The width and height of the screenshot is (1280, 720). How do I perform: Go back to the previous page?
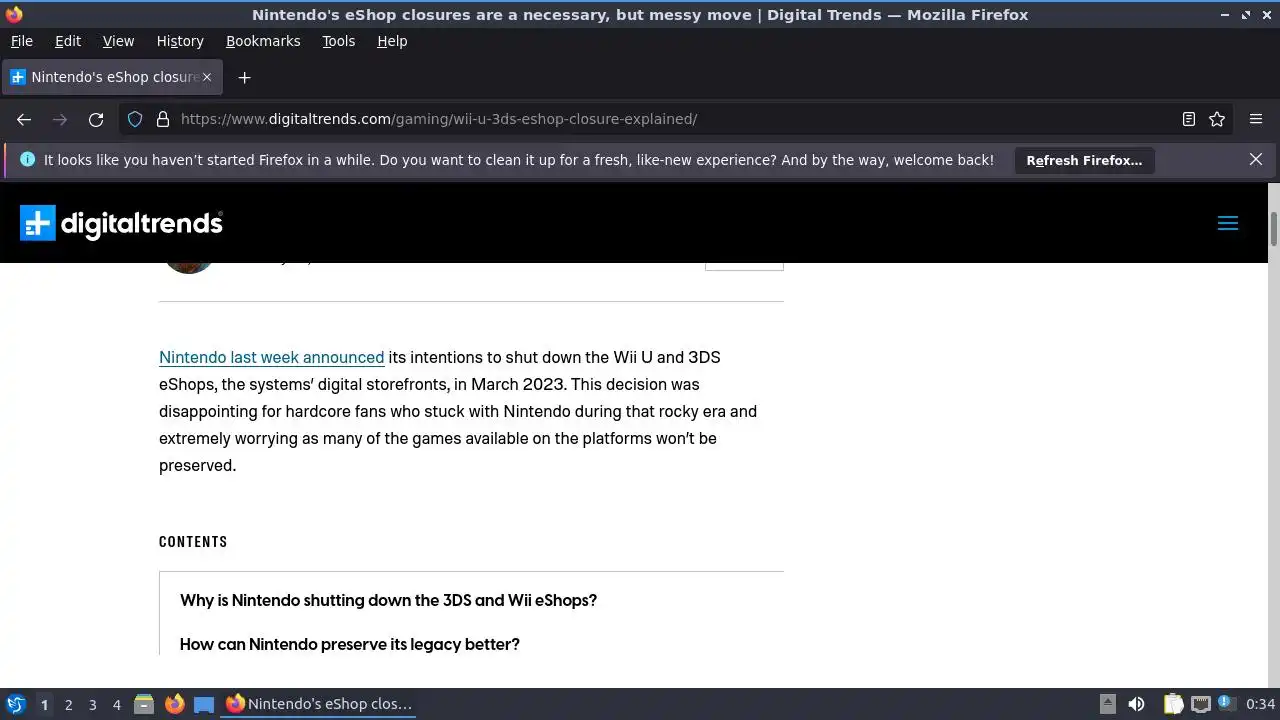24,119
